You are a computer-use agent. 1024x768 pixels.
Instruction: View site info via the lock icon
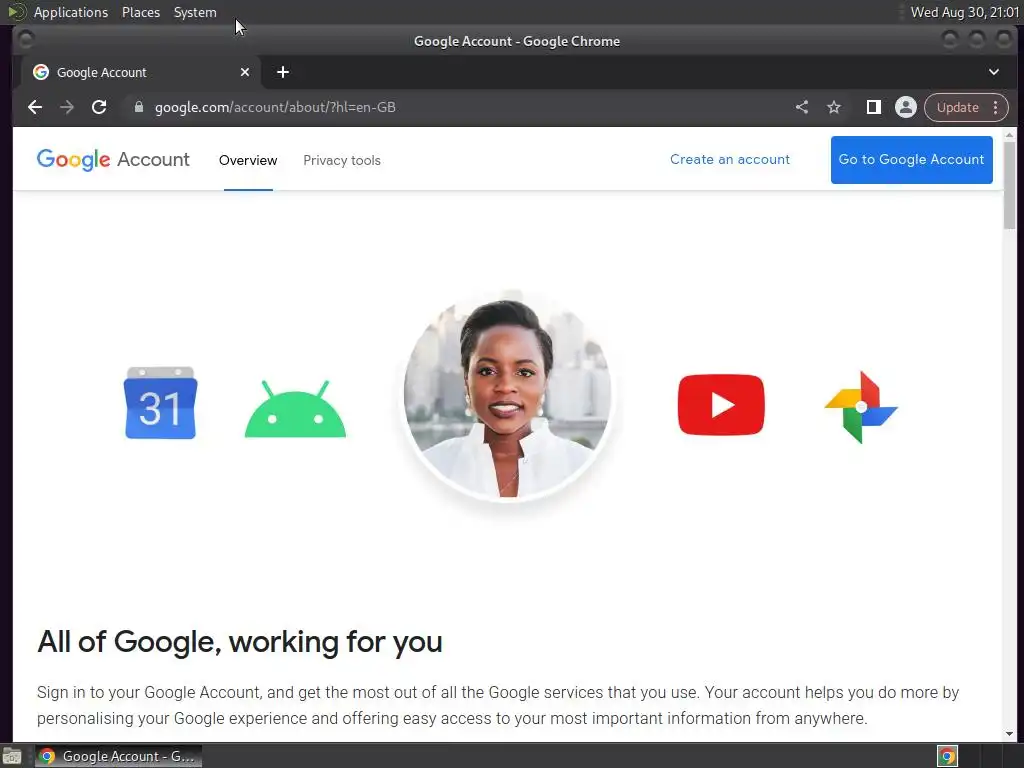click(x=138, y=107)
